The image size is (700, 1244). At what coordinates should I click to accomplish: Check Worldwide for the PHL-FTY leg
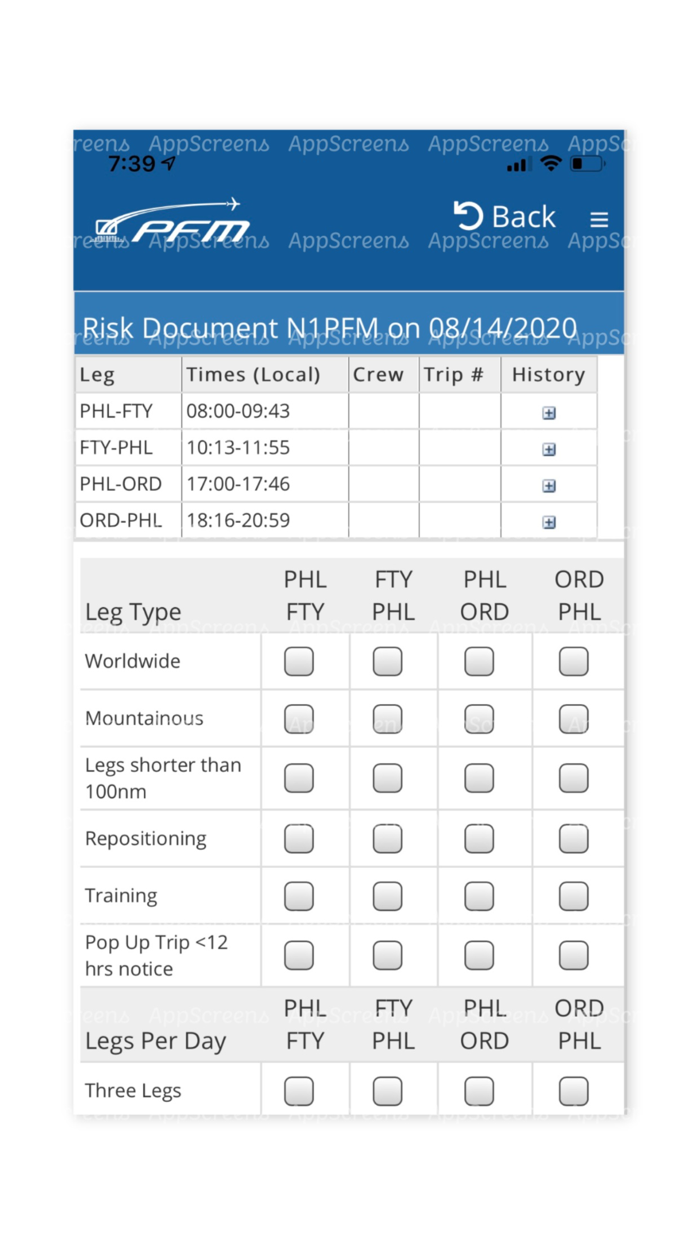[x=298, y=661]
